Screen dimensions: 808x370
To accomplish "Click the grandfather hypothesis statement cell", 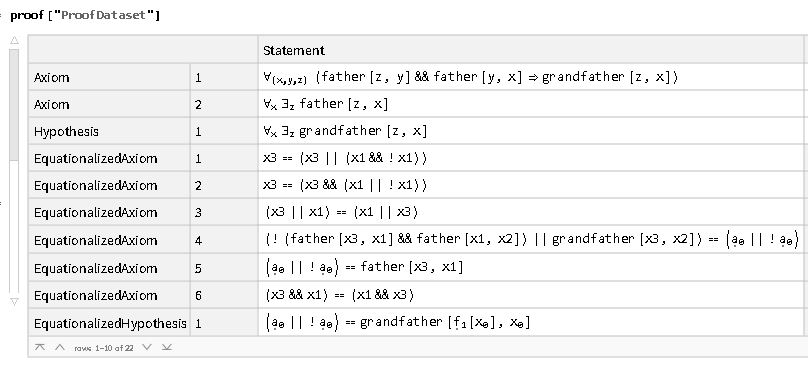I will click(530, 131).
